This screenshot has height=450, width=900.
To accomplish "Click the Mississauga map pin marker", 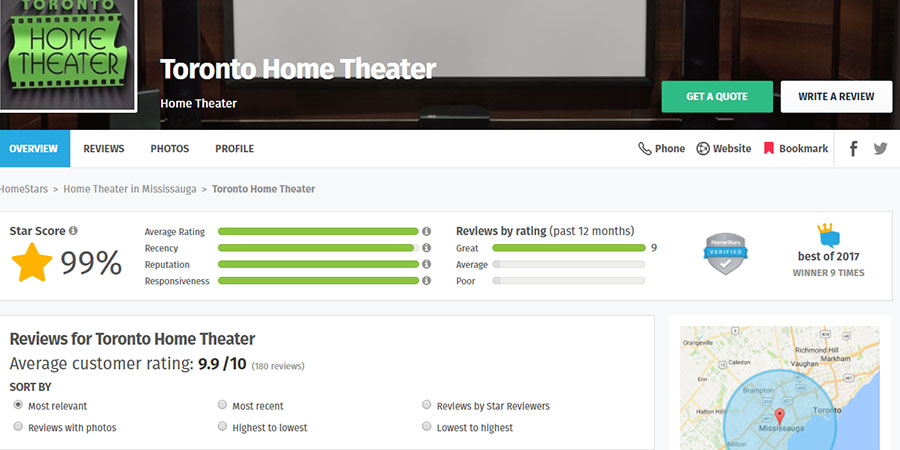I will pyautogui.click(x=777, y=415).
